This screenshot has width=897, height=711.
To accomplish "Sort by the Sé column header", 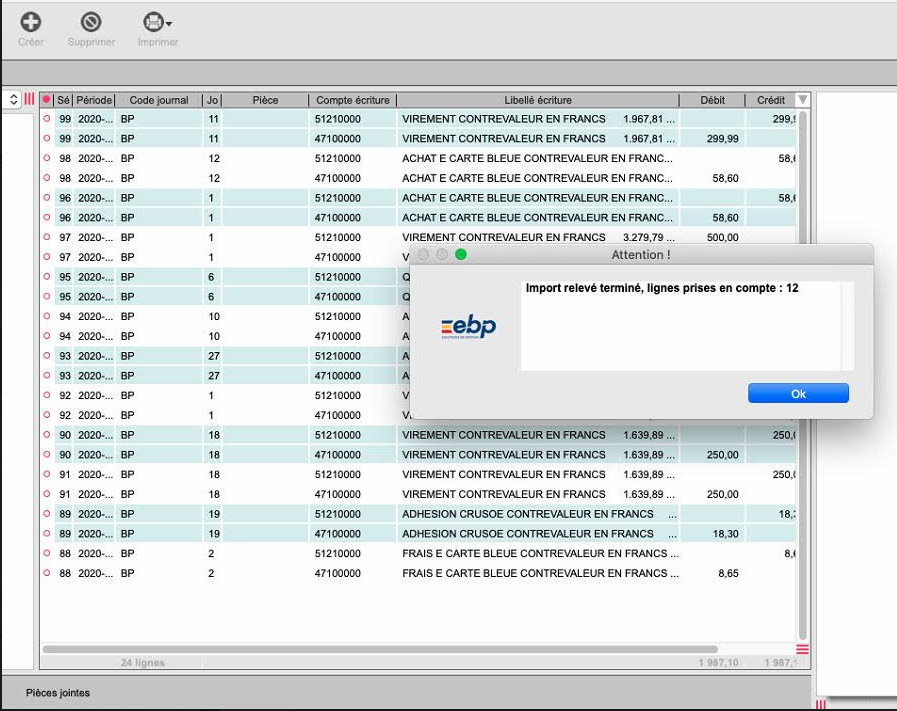I will pyautogui.click(x=63, y=100).
